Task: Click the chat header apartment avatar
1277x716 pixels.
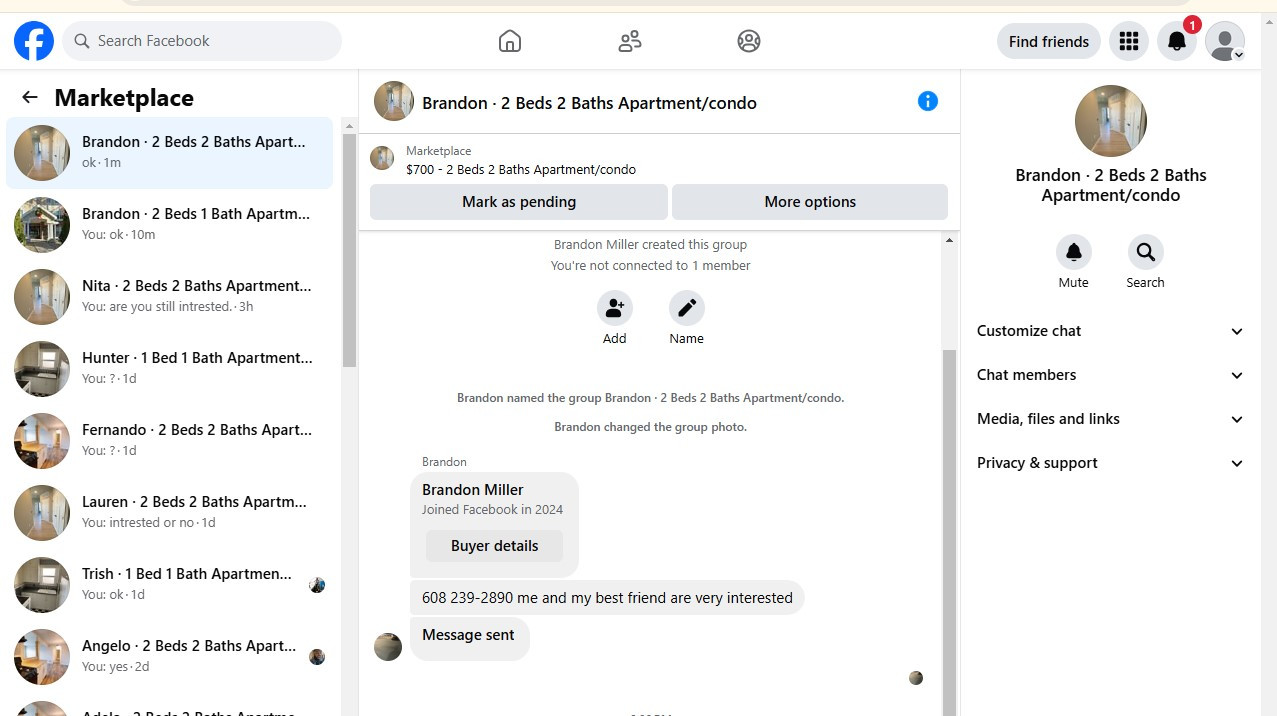Action: (394, 101)
